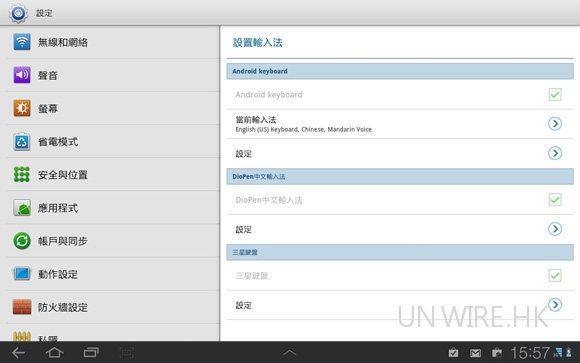Tap the 15:57 clock in status bar
The height and width of the screenshot is (363, 580).
click(x=530, y=353)
